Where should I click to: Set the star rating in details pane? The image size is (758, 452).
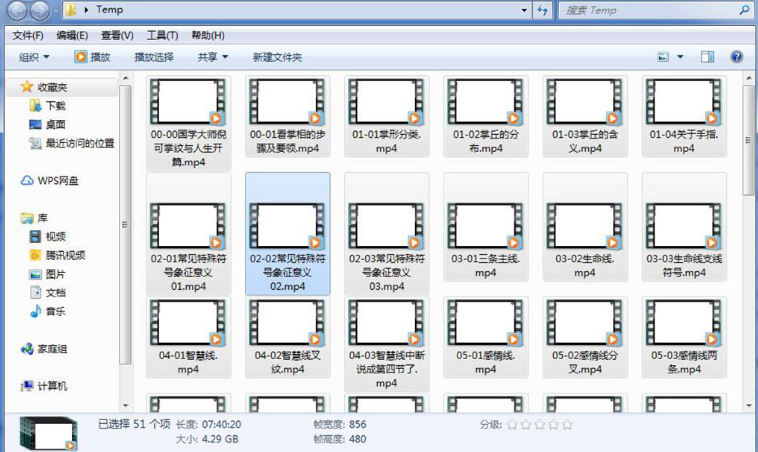point(539,424)
